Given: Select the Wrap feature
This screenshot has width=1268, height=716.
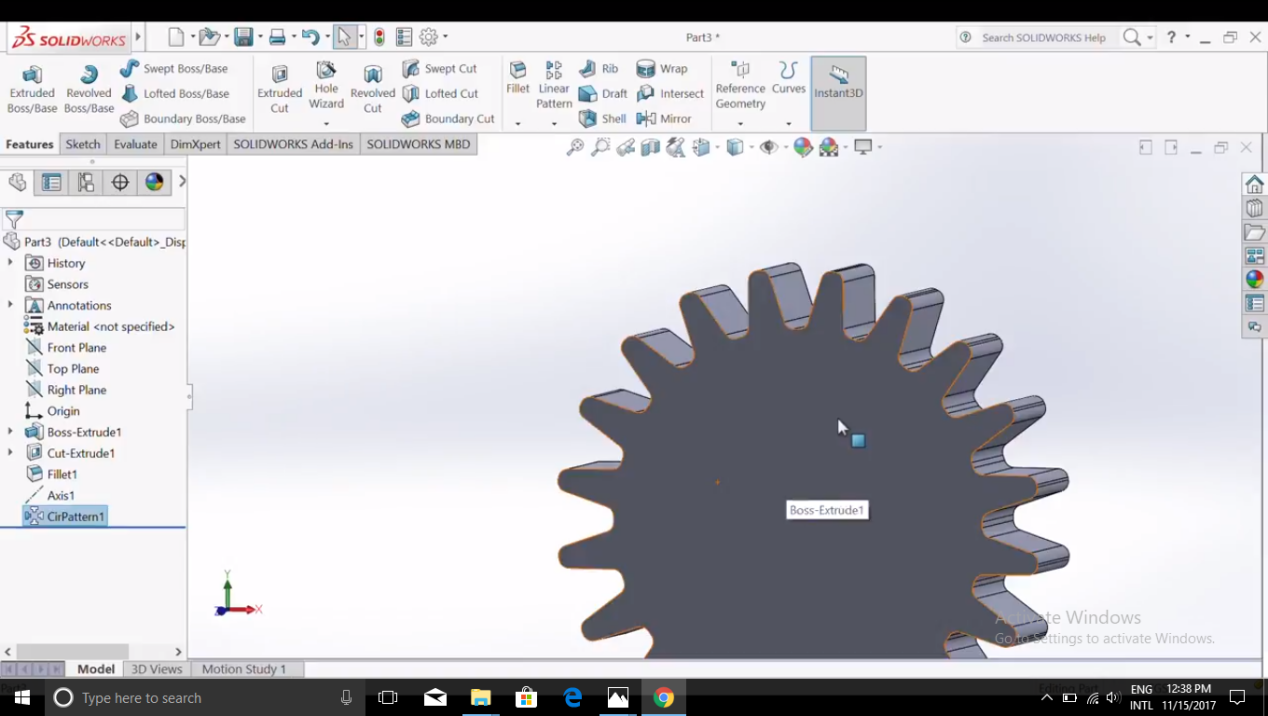Looking at the screenshot, I should [x=662, y=69].
